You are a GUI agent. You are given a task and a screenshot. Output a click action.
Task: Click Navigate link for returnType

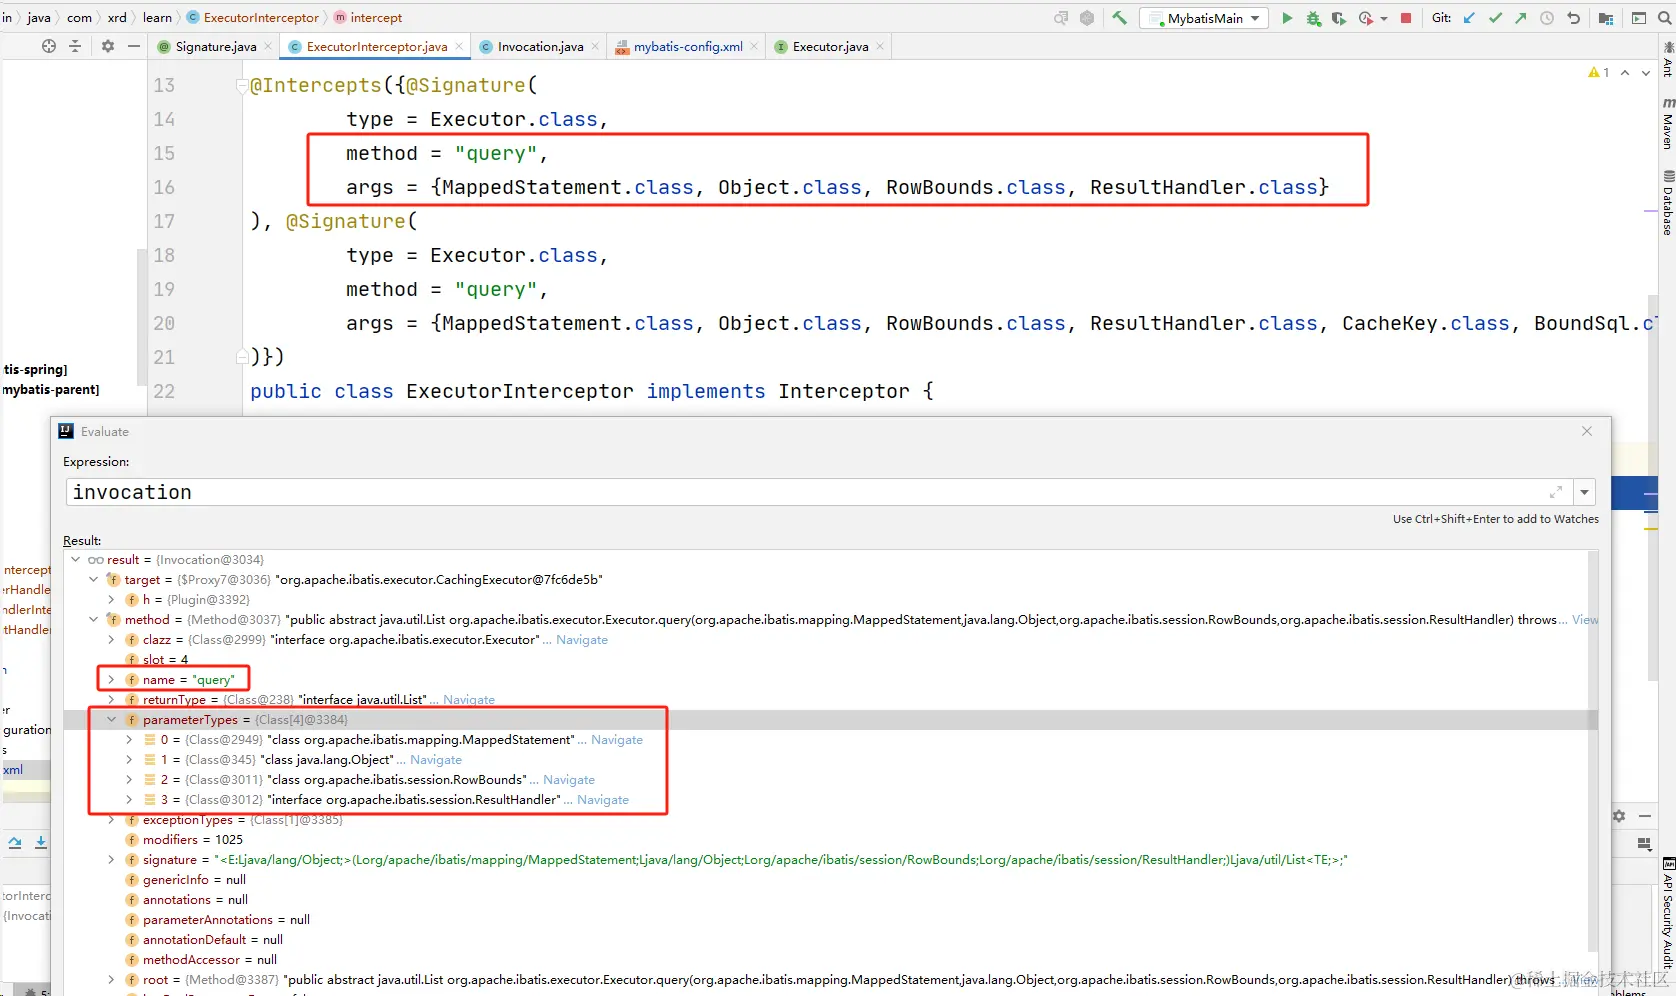[x=469, y=700]
